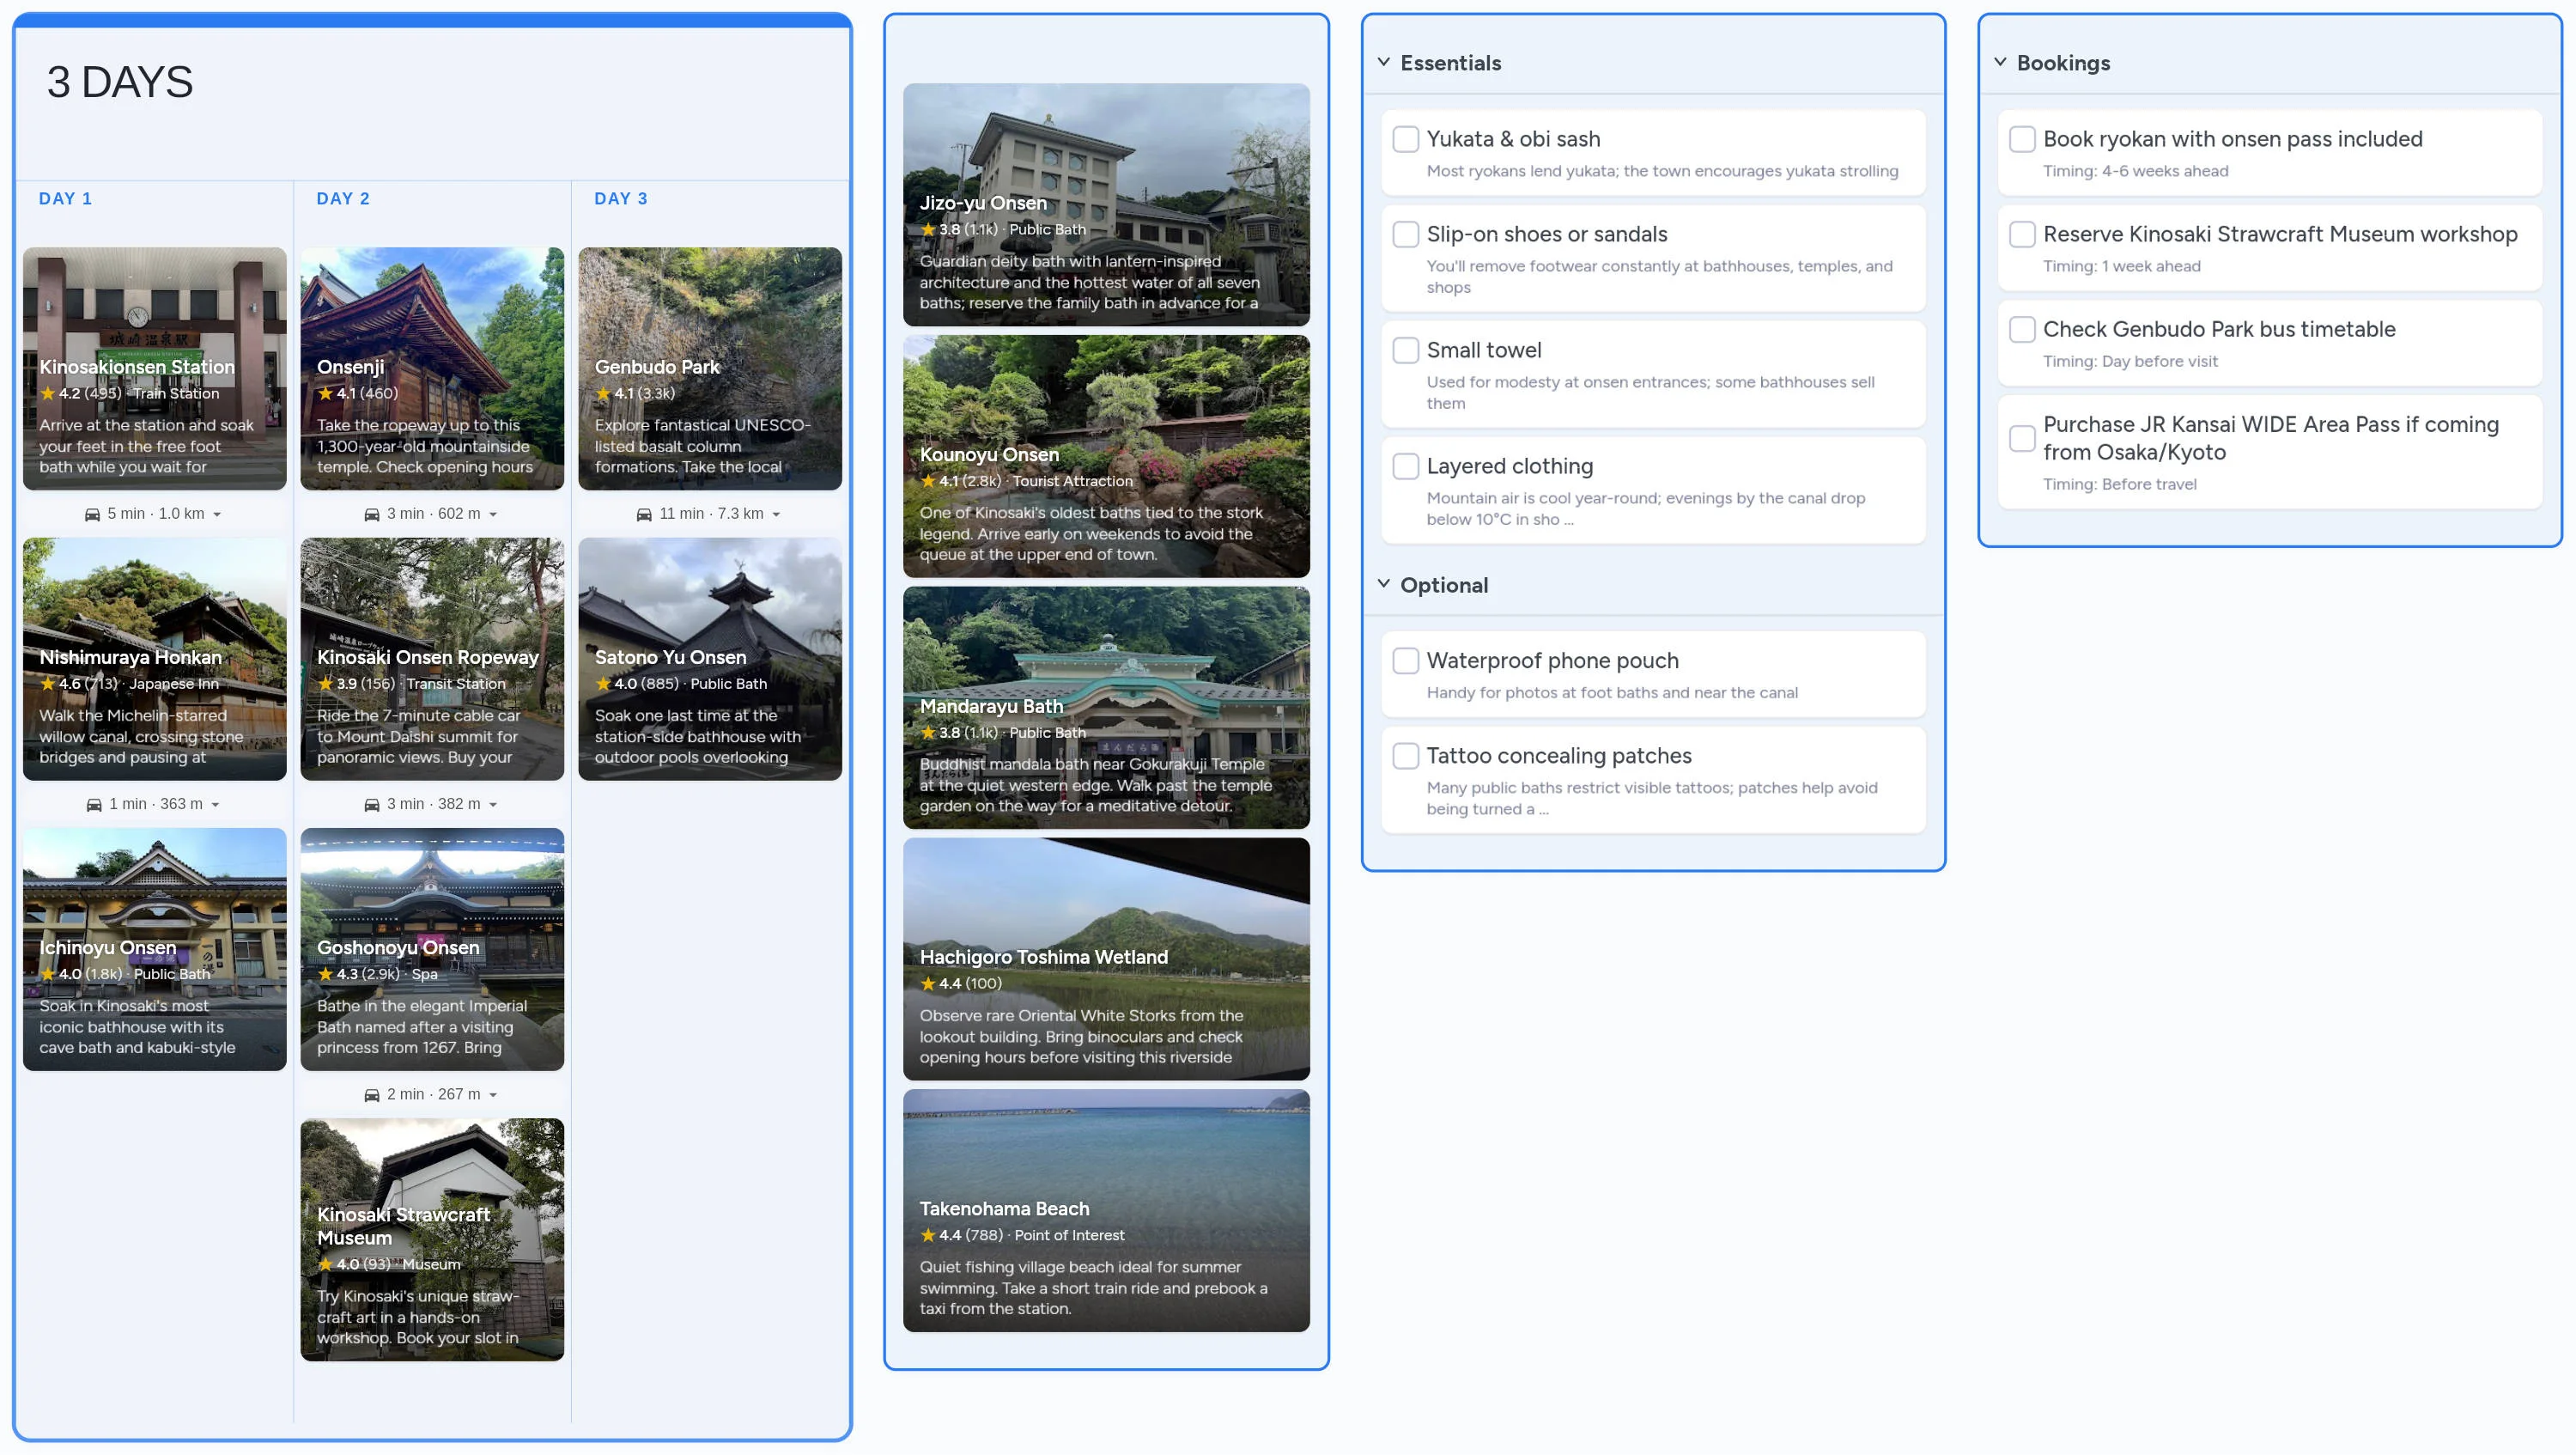The image size is (2576, 1455).
Task: Click the star rating on Kinosaki Strawcraft Museum
Action: (326, 1264)
